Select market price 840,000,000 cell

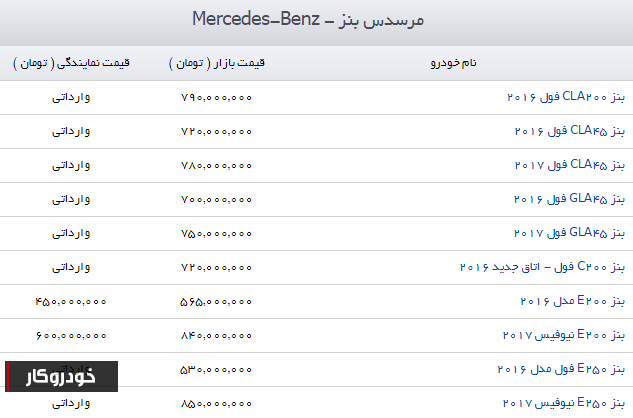pos(216,335)
